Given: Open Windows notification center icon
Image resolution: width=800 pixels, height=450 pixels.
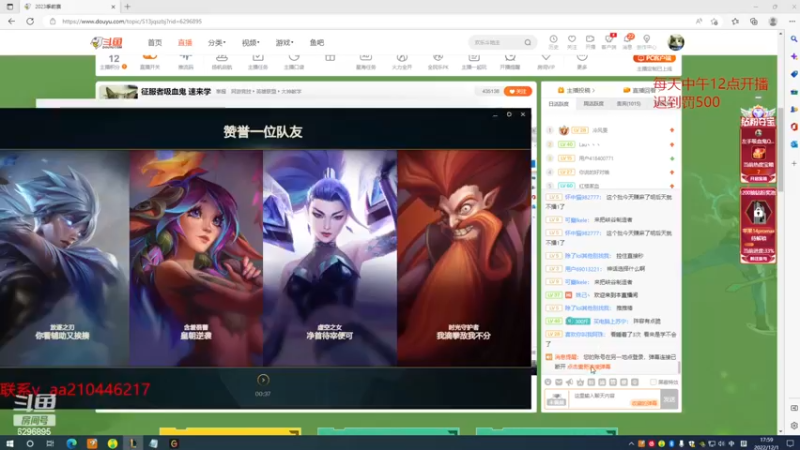Looking at the screenshot, I should 790,444.
